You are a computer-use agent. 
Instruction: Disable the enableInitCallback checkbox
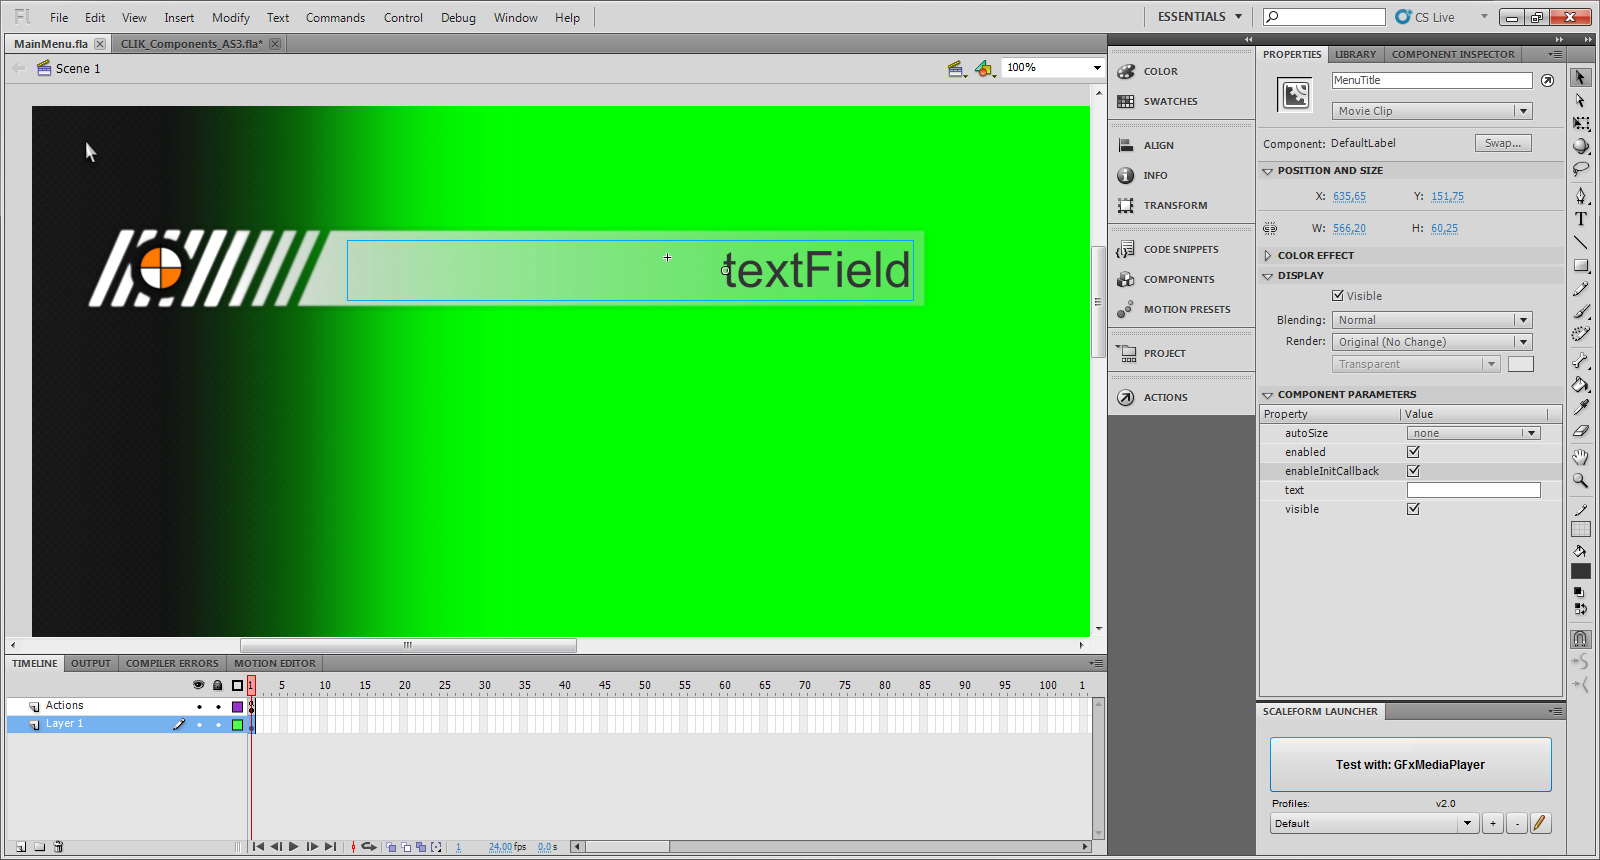click(x=1413, y=471)
